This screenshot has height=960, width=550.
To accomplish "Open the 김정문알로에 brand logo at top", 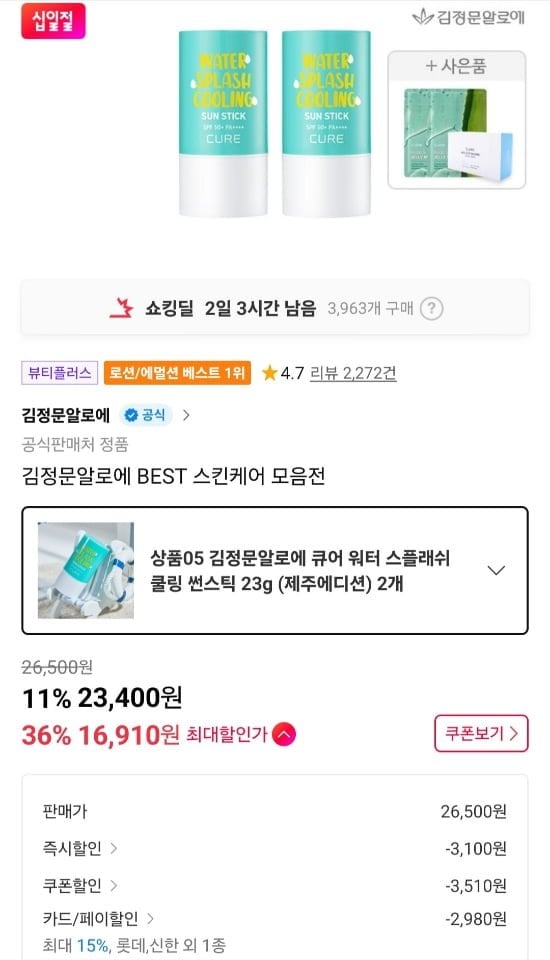I will pos(469,17).
